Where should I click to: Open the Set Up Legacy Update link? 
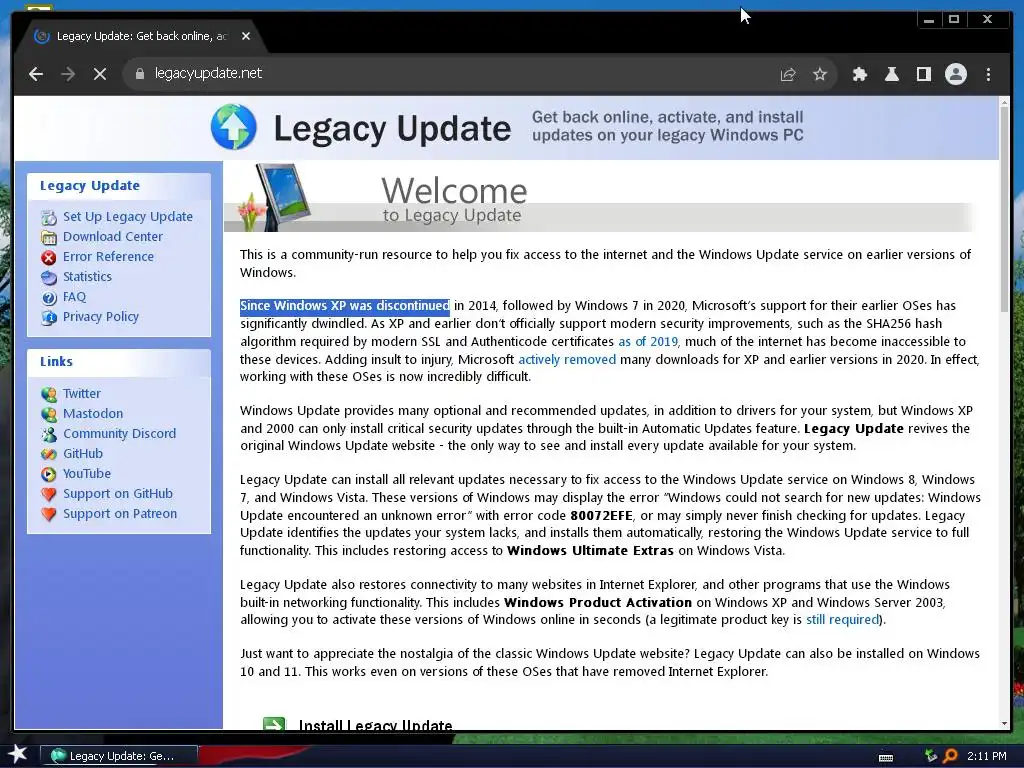tap(128, 216)
